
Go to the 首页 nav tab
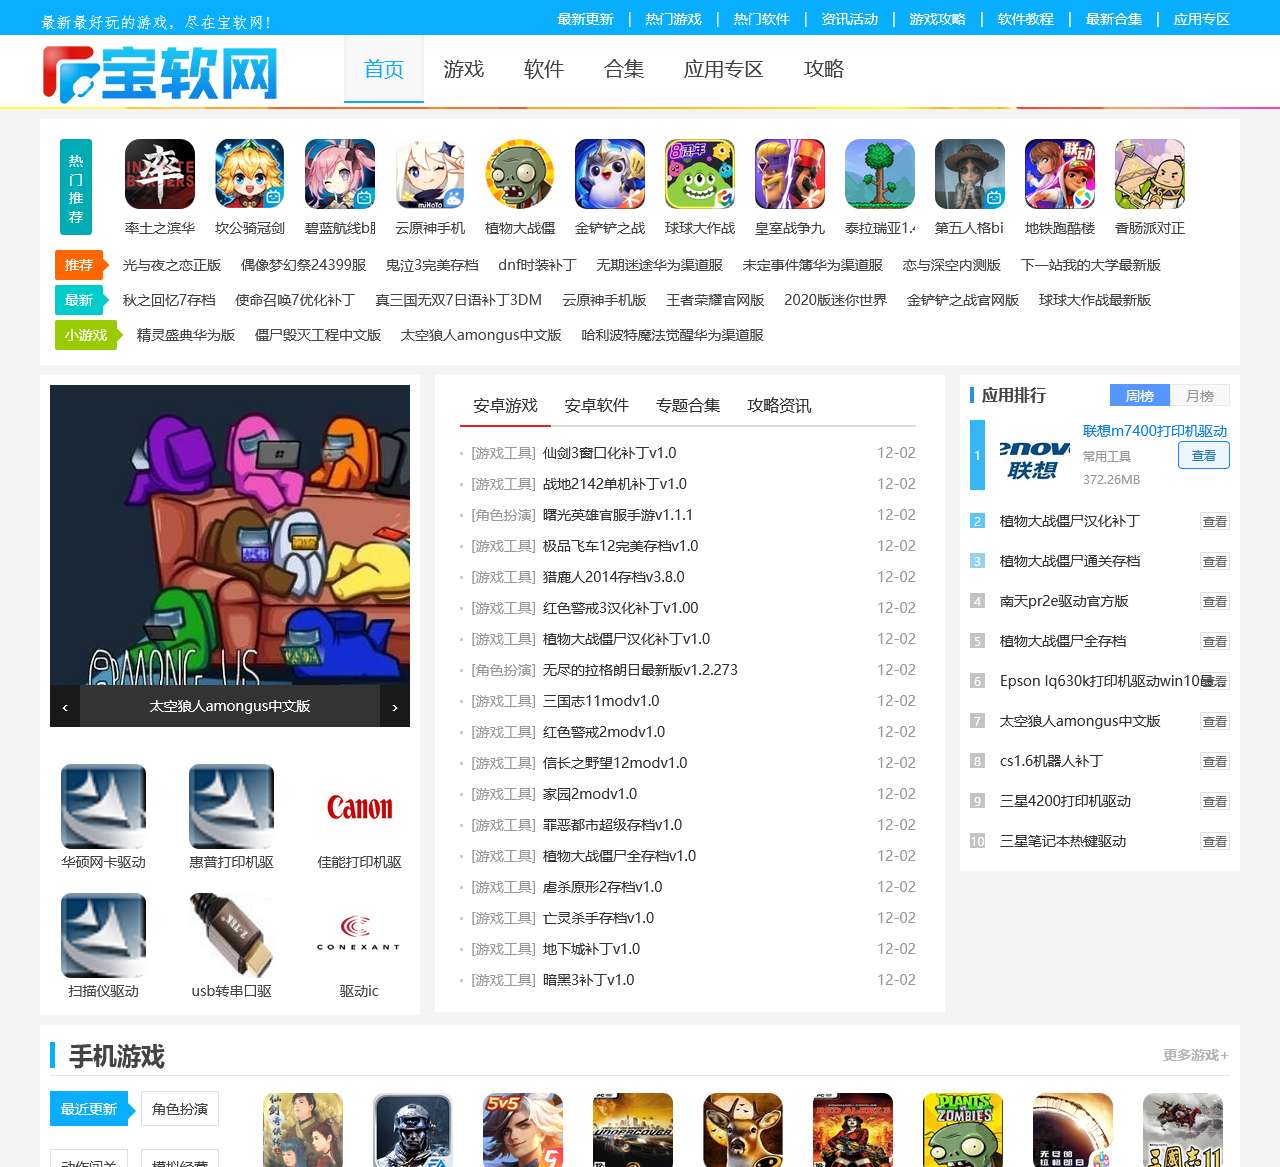point(384,69)
